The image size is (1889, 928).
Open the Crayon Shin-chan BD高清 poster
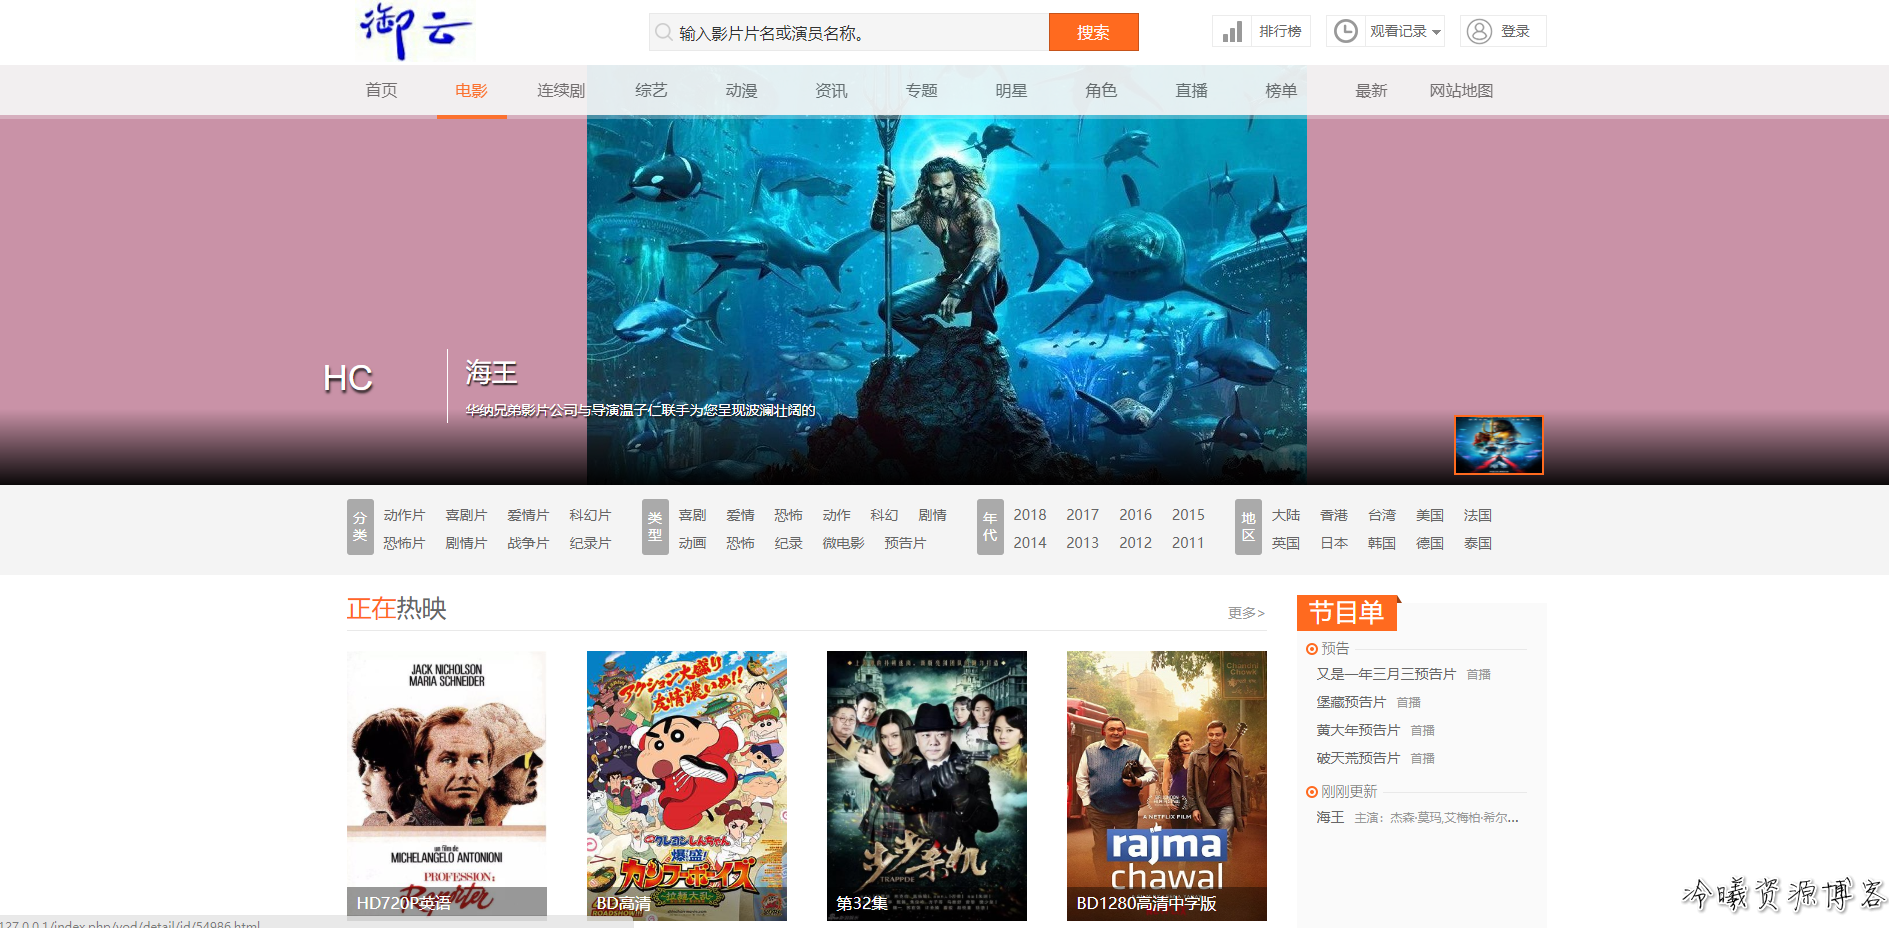[x=686, y=785]
